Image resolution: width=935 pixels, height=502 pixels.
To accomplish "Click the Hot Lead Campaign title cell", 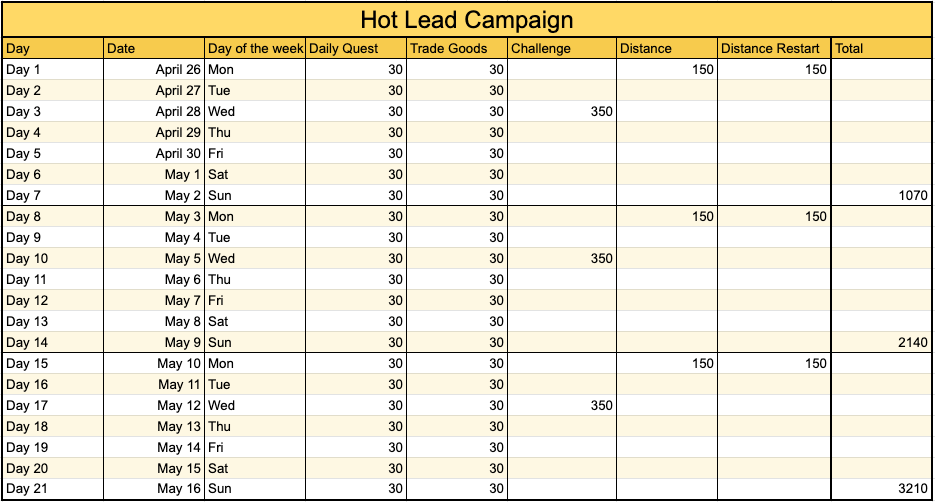I will [x=466, y=20].
